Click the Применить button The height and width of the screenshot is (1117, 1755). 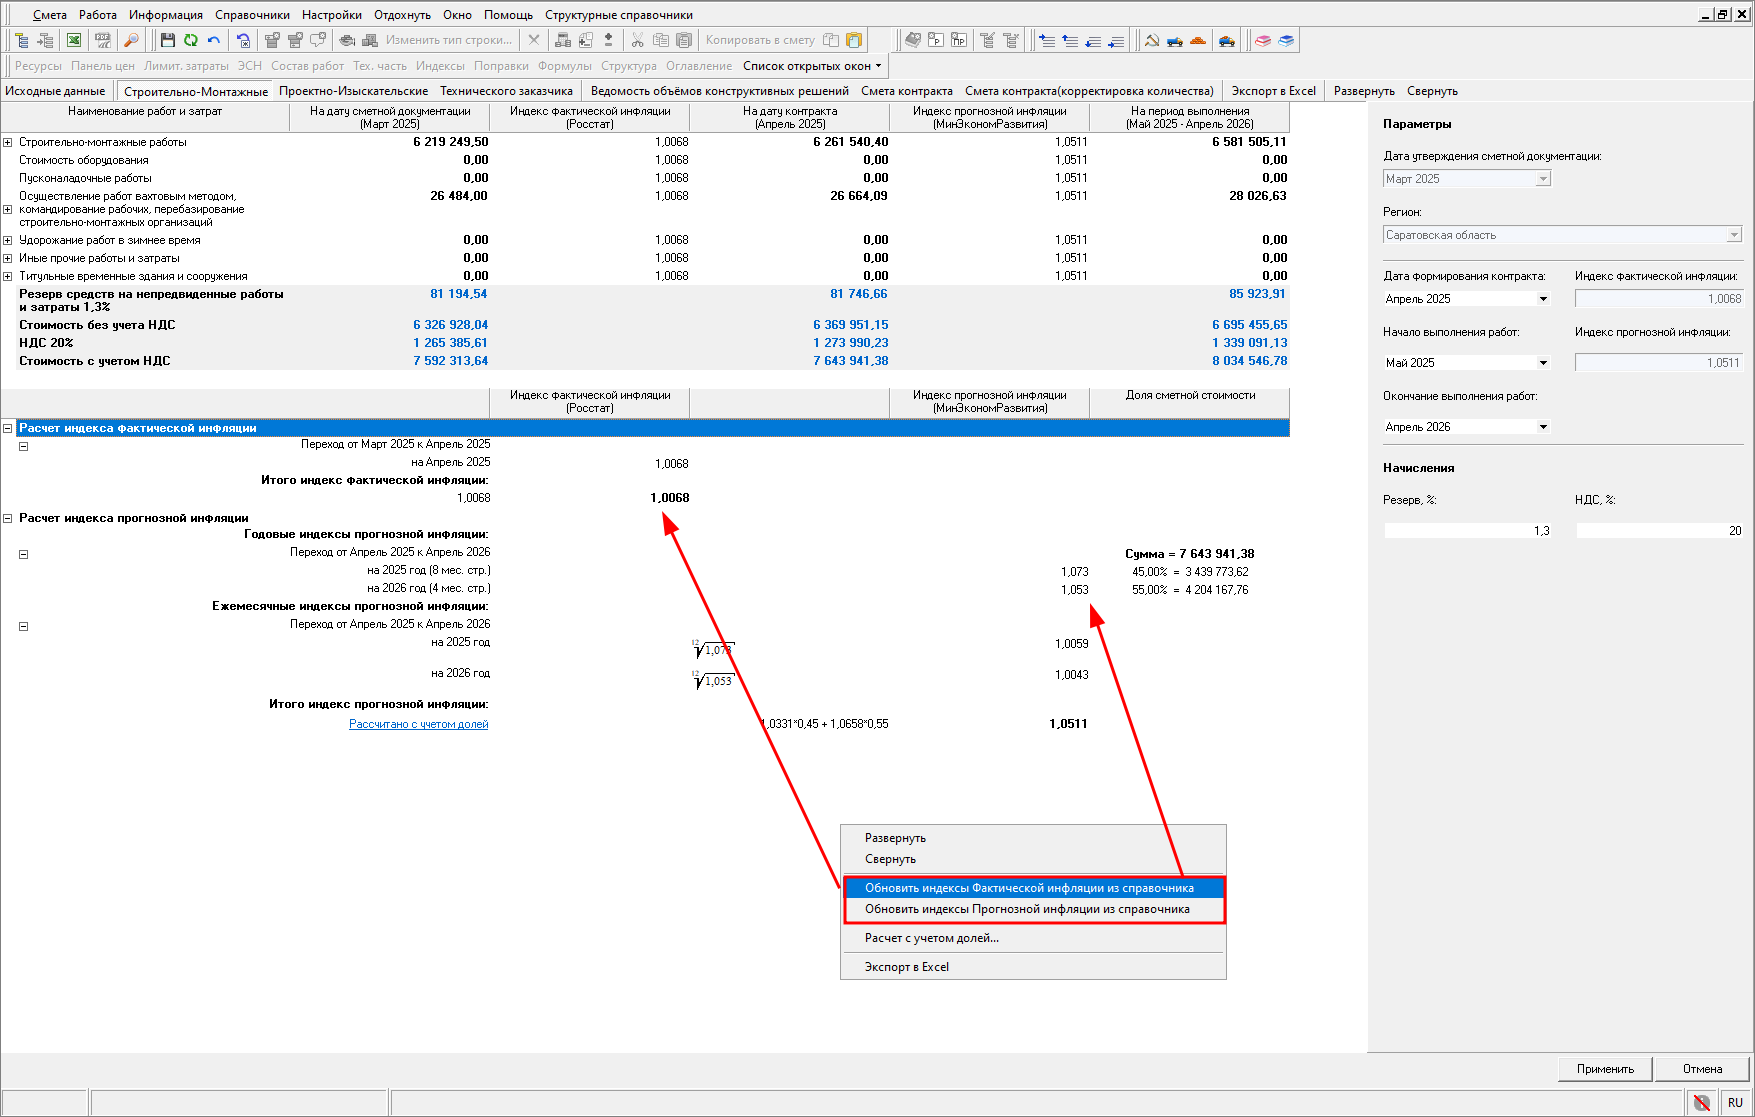[x=1604, y=1069]
